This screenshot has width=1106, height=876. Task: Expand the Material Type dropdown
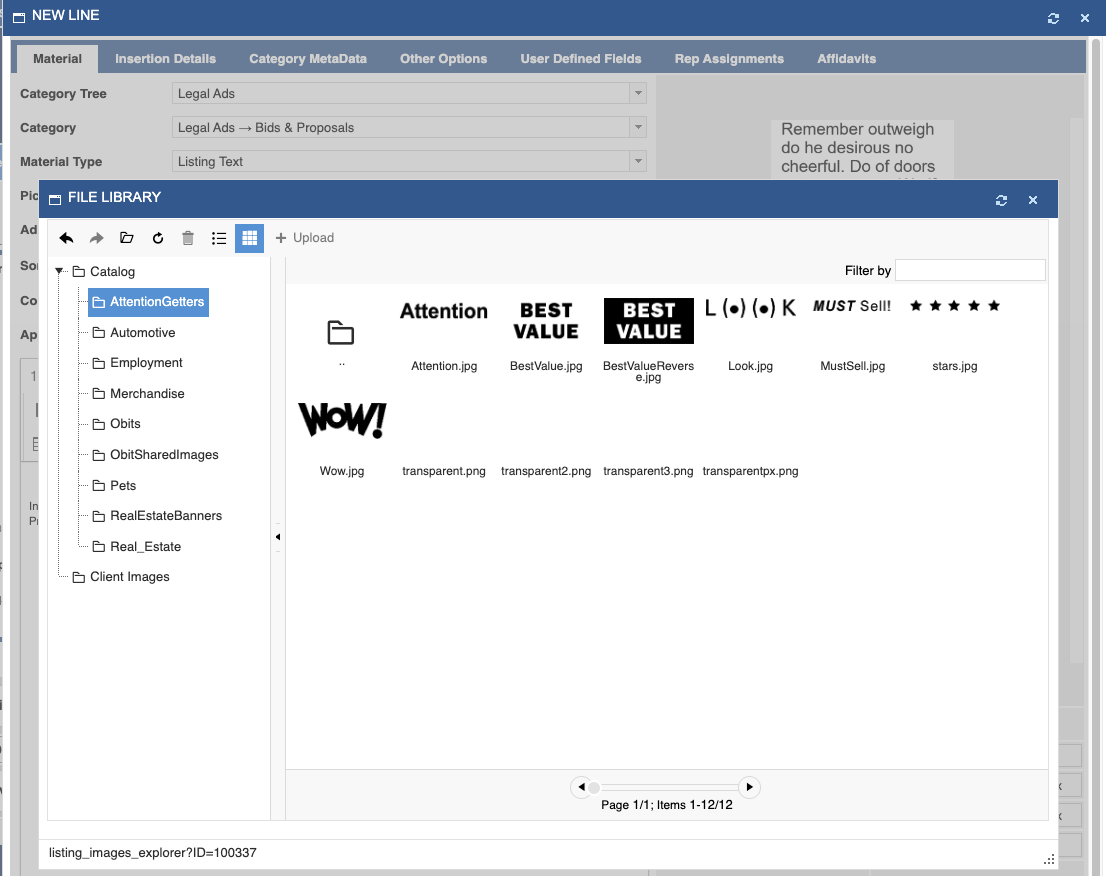(638, 162)
